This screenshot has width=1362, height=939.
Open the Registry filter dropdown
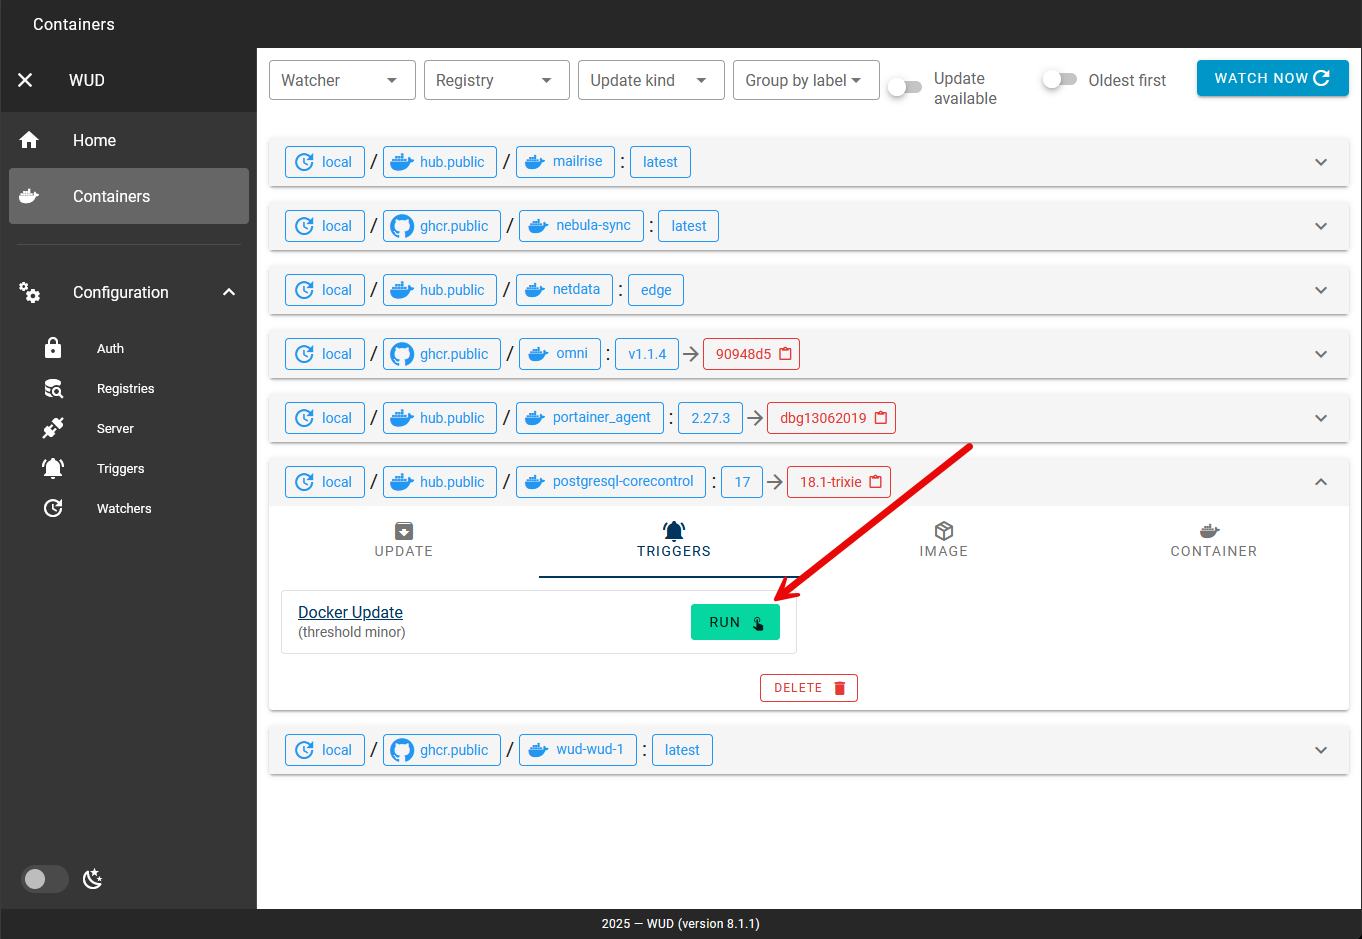pos(497,80)
